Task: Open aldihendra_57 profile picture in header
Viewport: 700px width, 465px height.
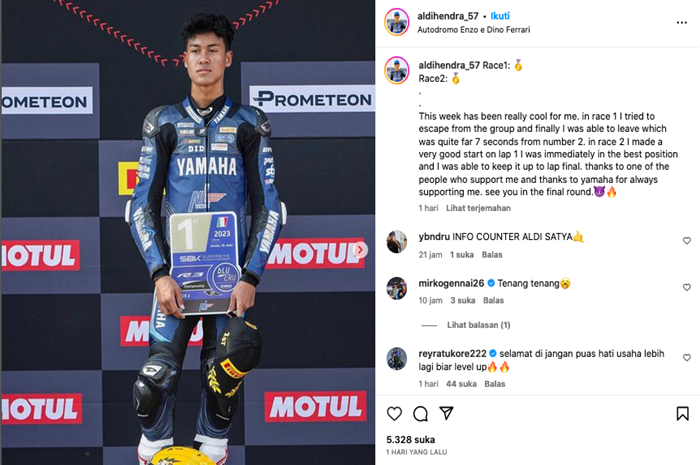Action: pyautogui.click(x=396, y=22)
